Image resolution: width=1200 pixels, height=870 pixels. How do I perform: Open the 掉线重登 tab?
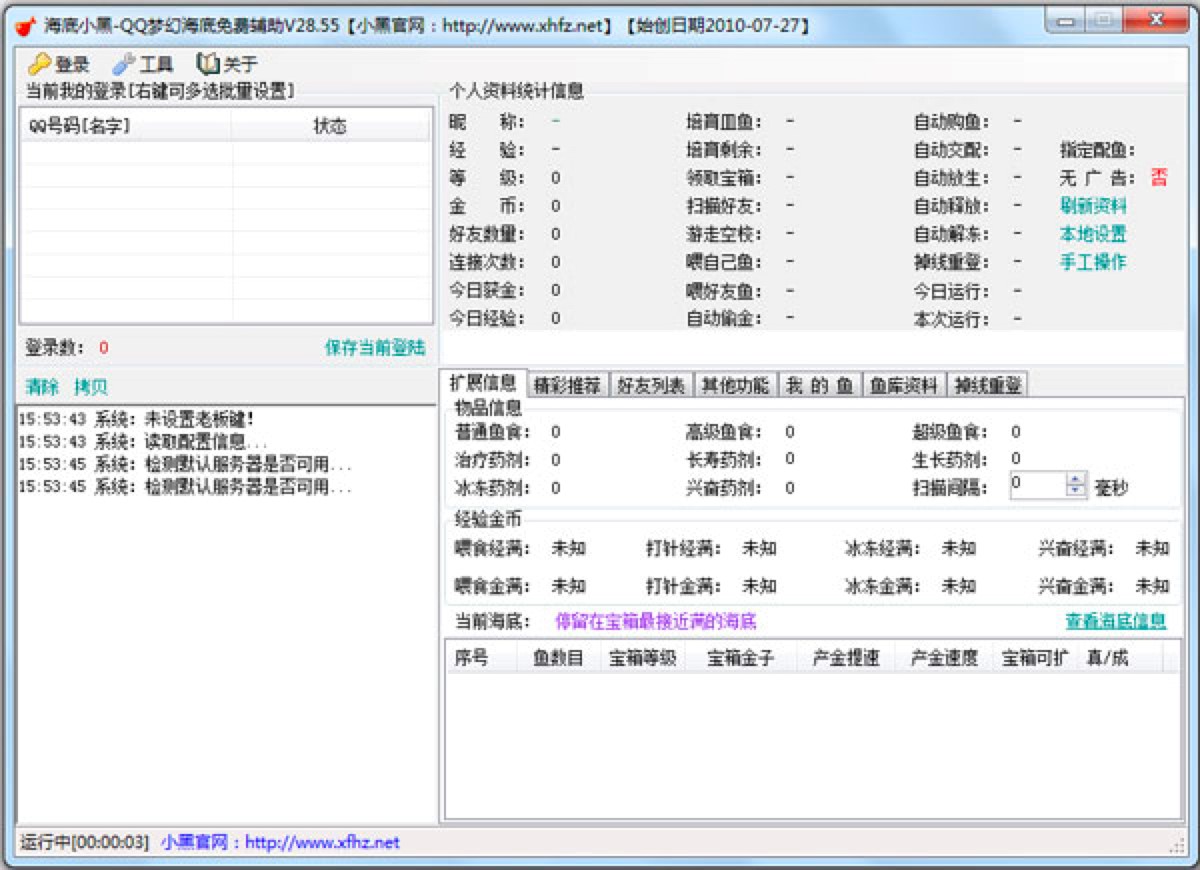click(986, 385)
